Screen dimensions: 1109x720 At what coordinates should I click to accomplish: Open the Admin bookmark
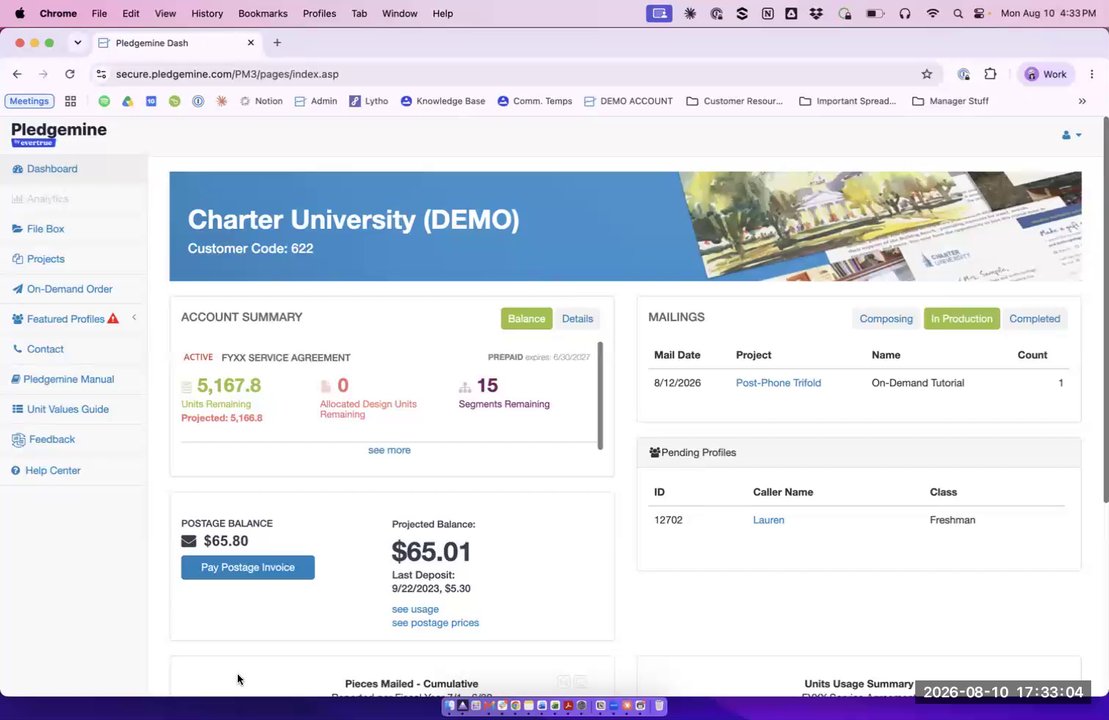(315, 101)
